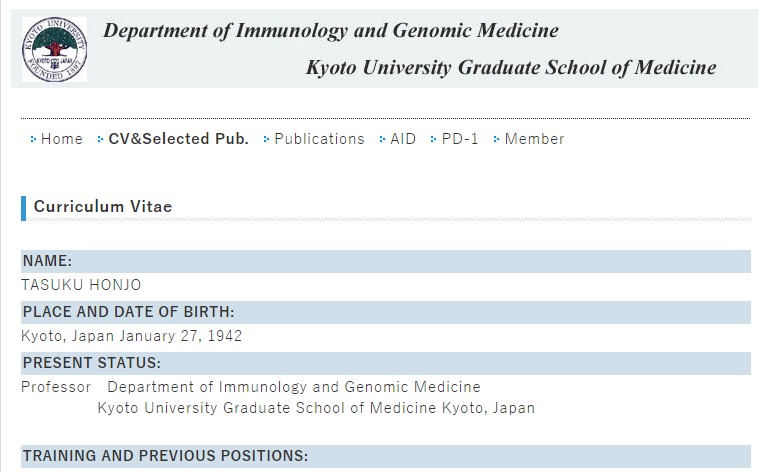Click the TRAINING AND PREVIOUS POSITIONS header

point(386,456)
